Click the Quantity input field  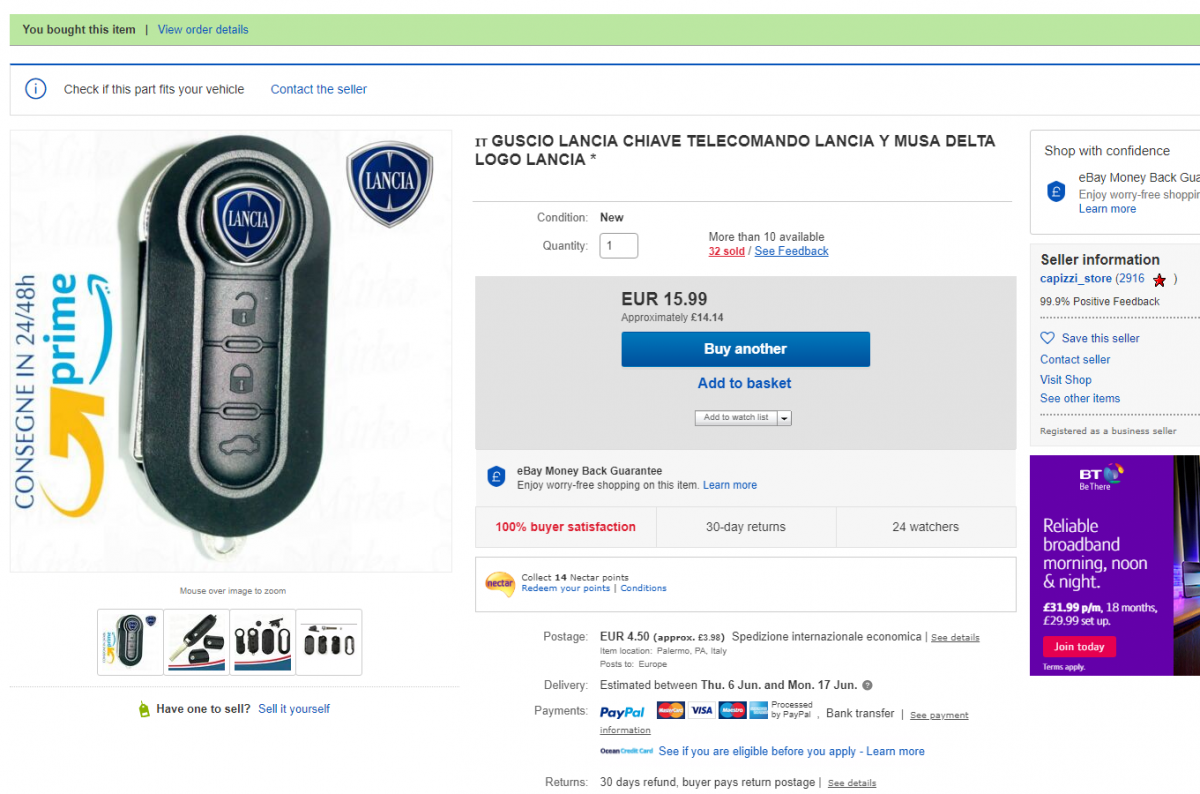click(618, 245)
